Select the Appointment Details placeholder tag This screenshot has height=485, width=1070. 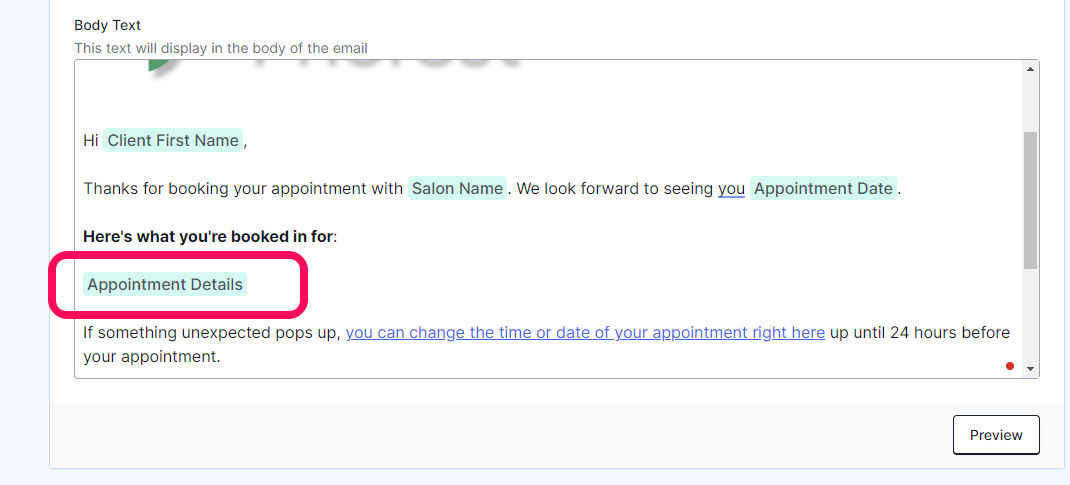pos(164,284)
